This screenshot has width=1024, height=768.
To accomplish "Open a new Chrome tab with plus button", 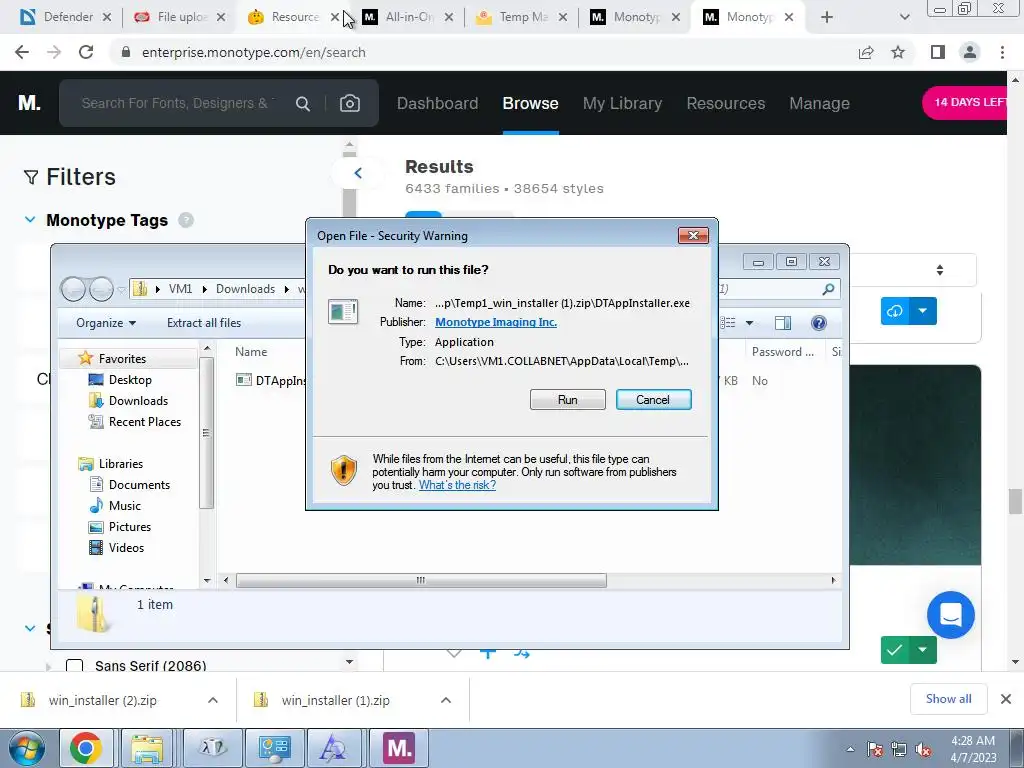I will pos(827,17).
